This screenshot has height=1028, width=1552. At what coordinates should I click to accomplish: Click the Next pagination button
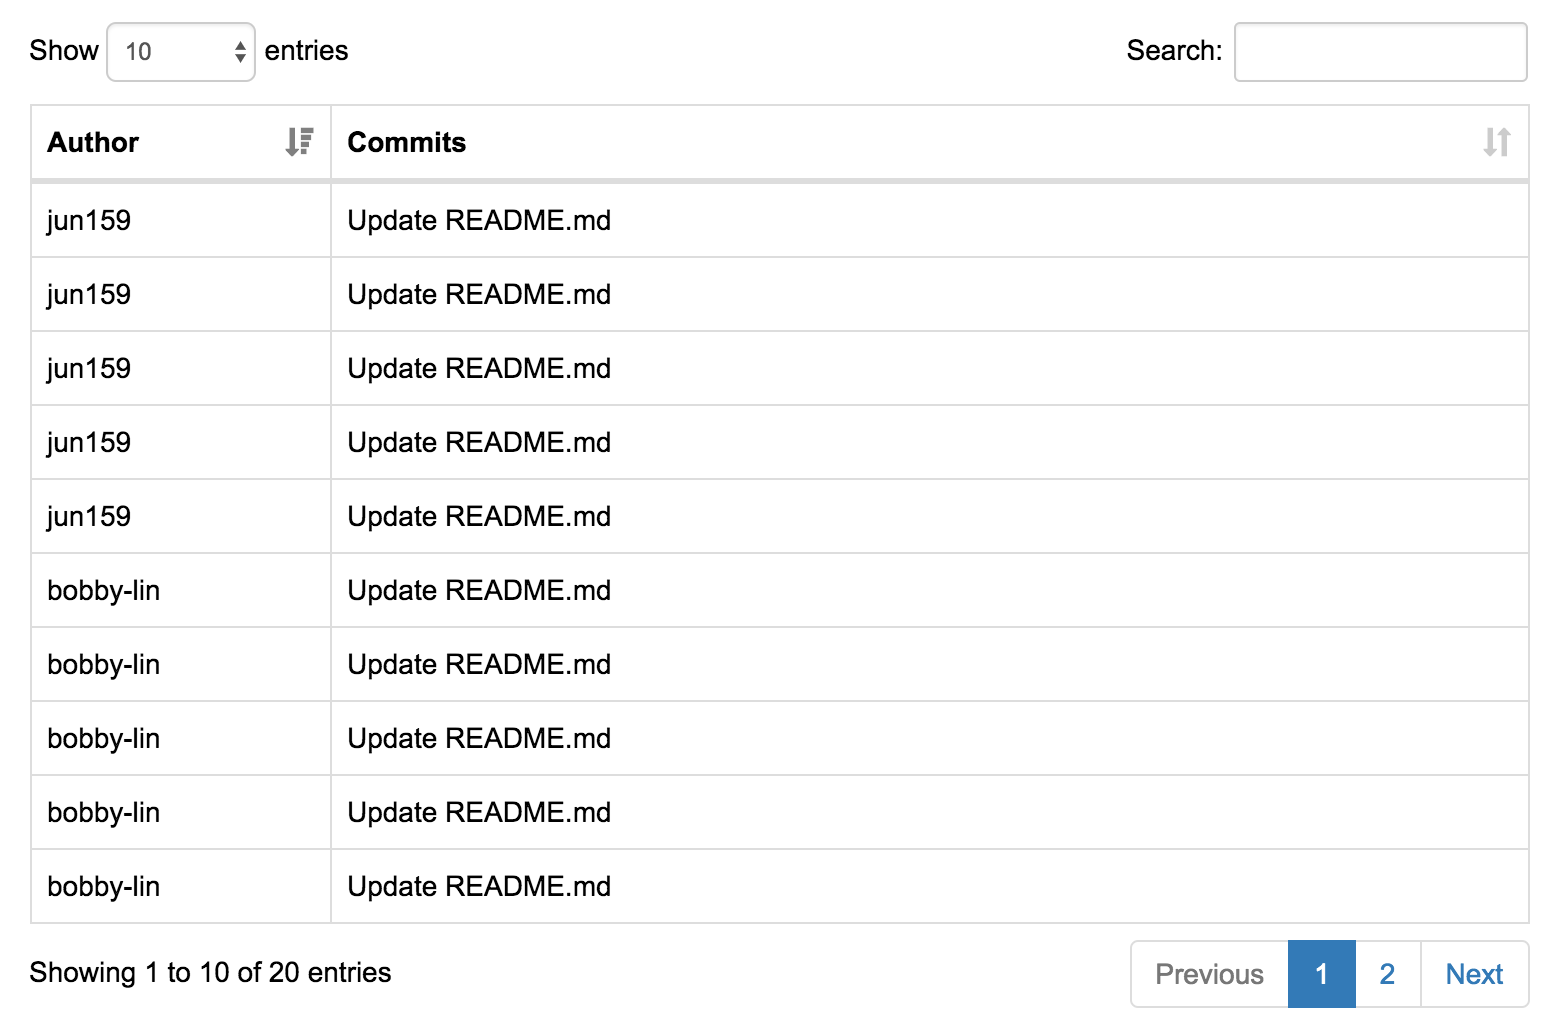point(1474,974)
